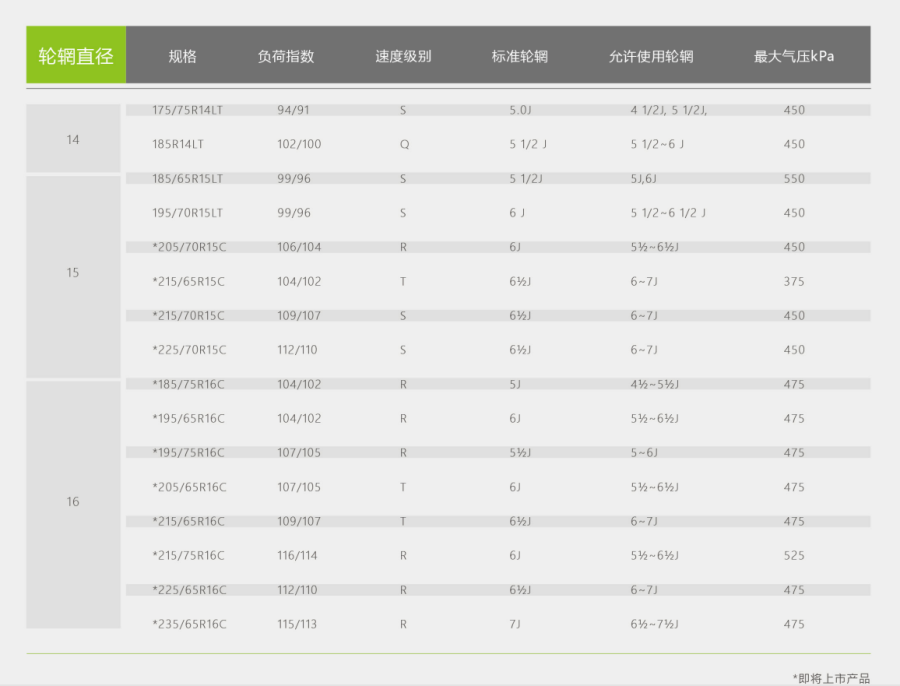Click speed rating T for *215/65R15C
The image size is (900, 686).
[x=403, y=281]
